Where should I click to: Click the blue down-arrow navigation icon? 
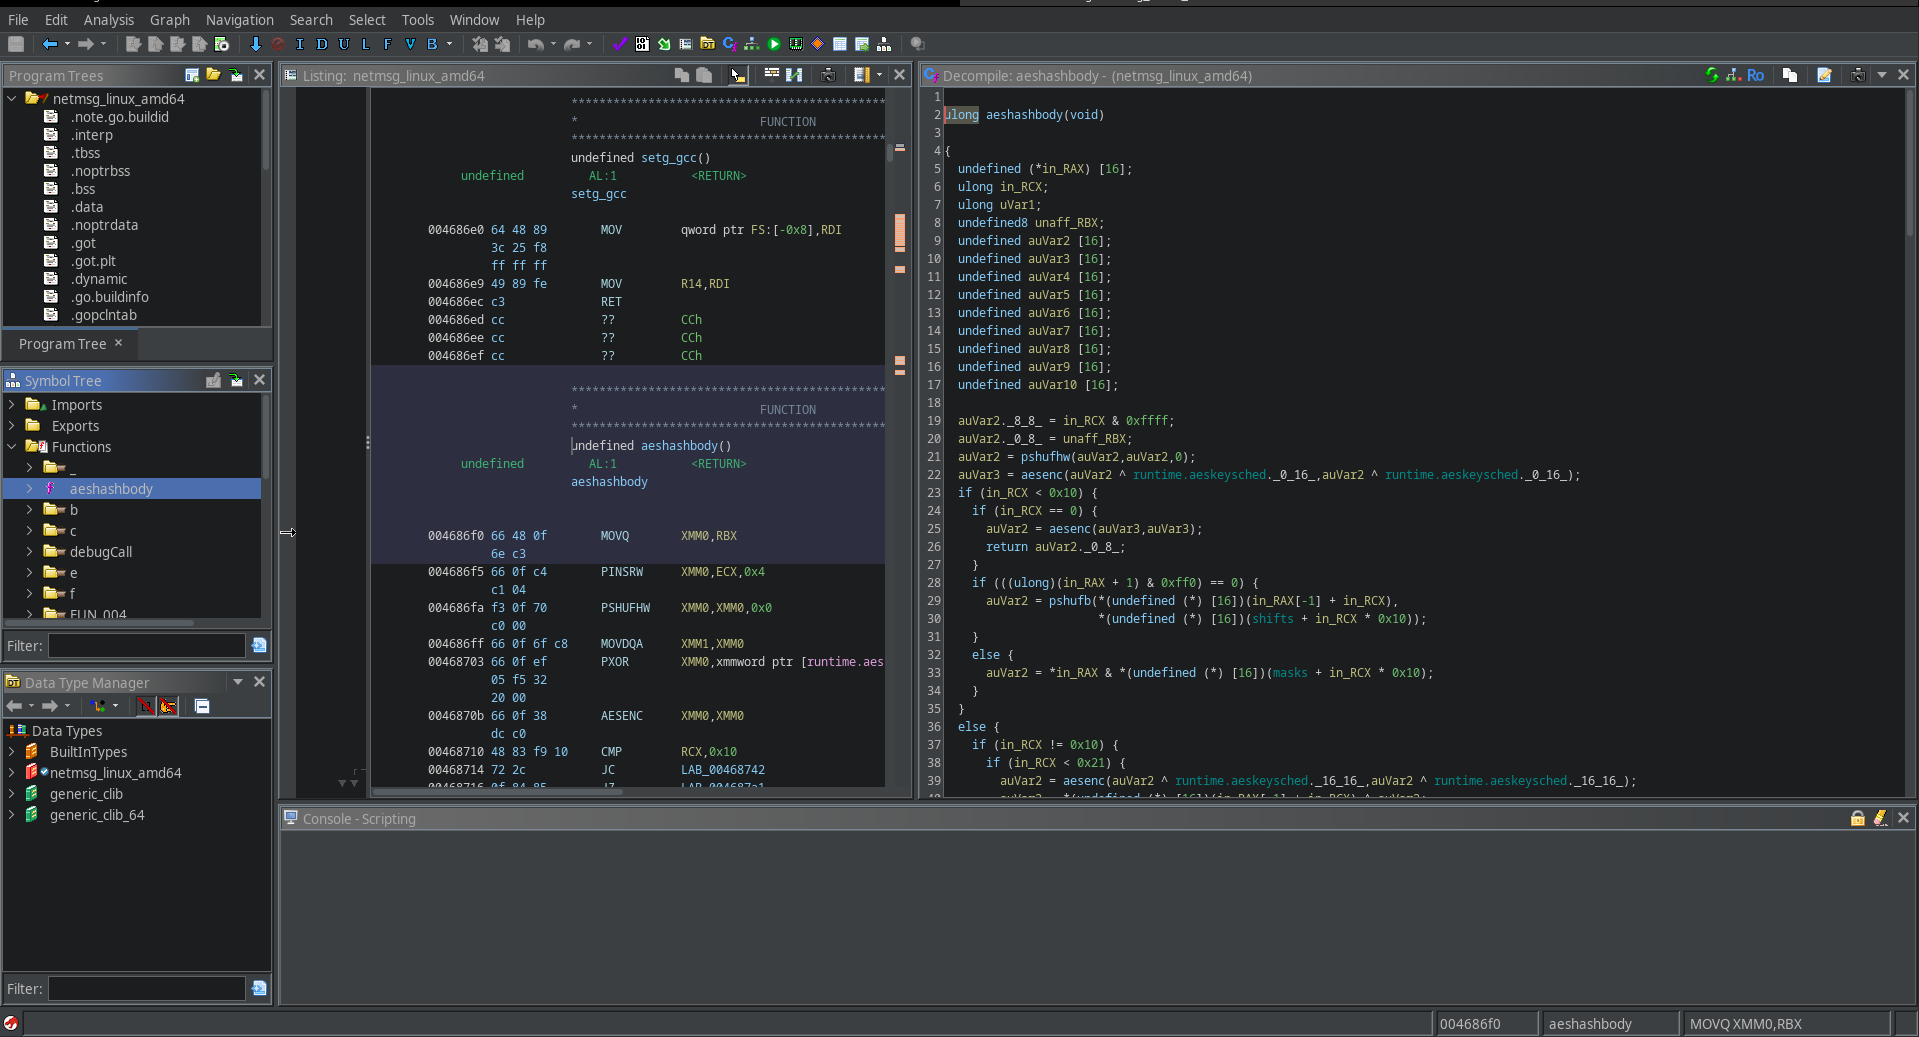(x=255, y=44)
